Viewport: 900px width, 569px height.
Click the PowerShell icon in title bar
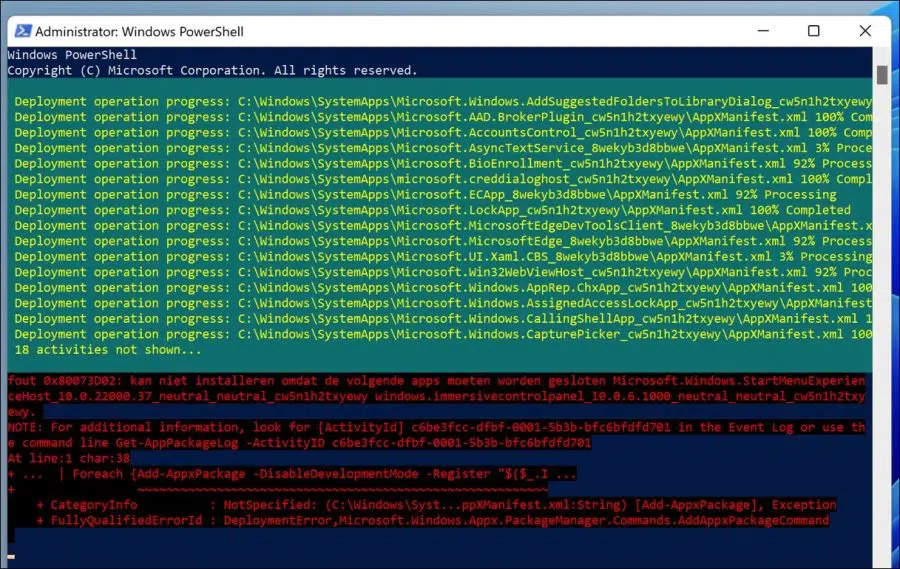click(x=22, y=31)
